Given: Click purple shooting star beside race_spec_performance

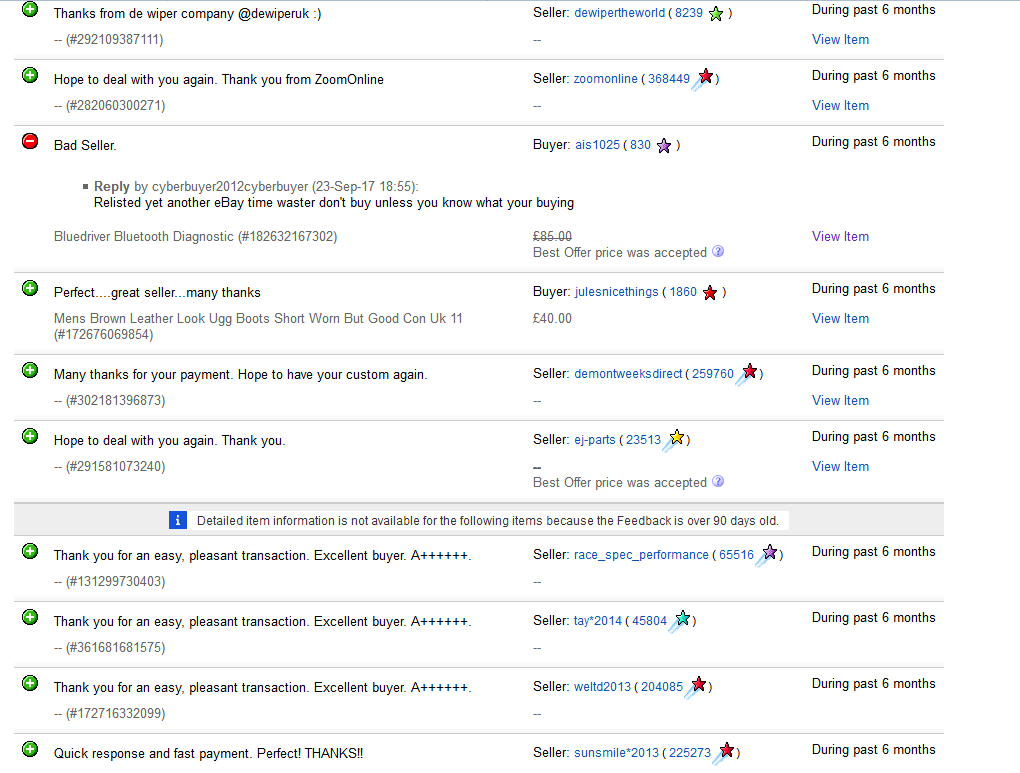Looking at the screenshot, I should point(768,554).
